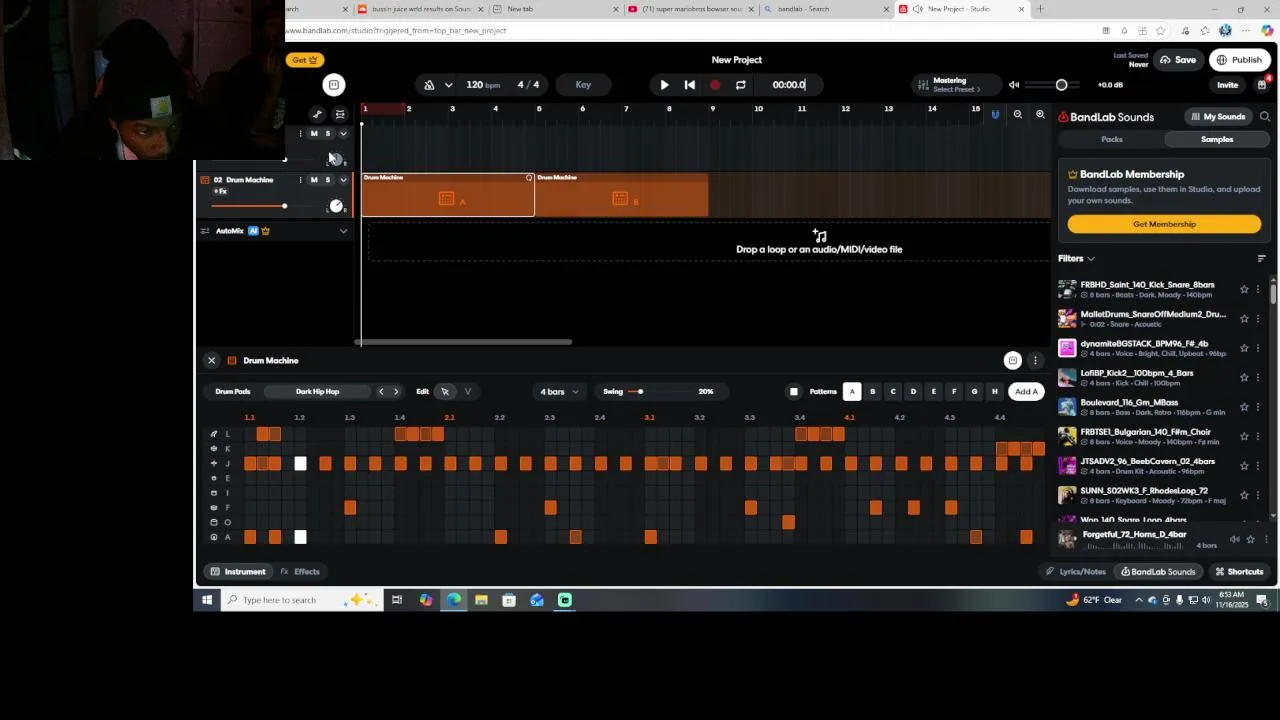Toggle the metronome icon

pyautogui.click(x=429, y=85)
